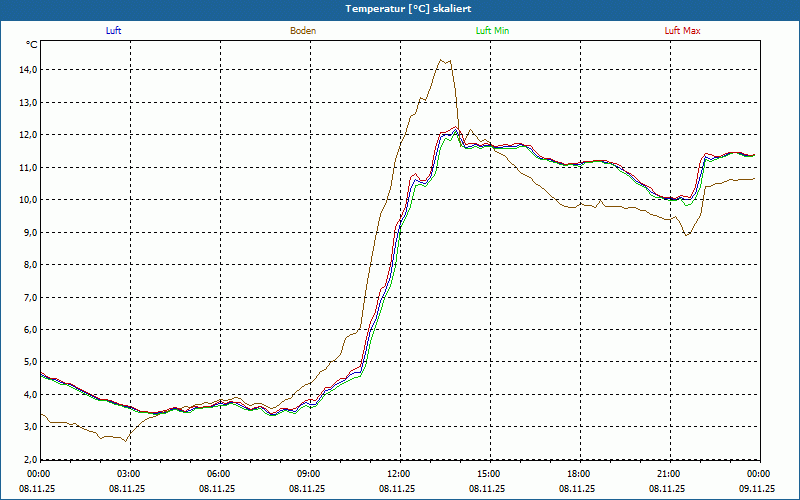Select the 'Luft' legend label
800x500 pixels.
point(114,31)
